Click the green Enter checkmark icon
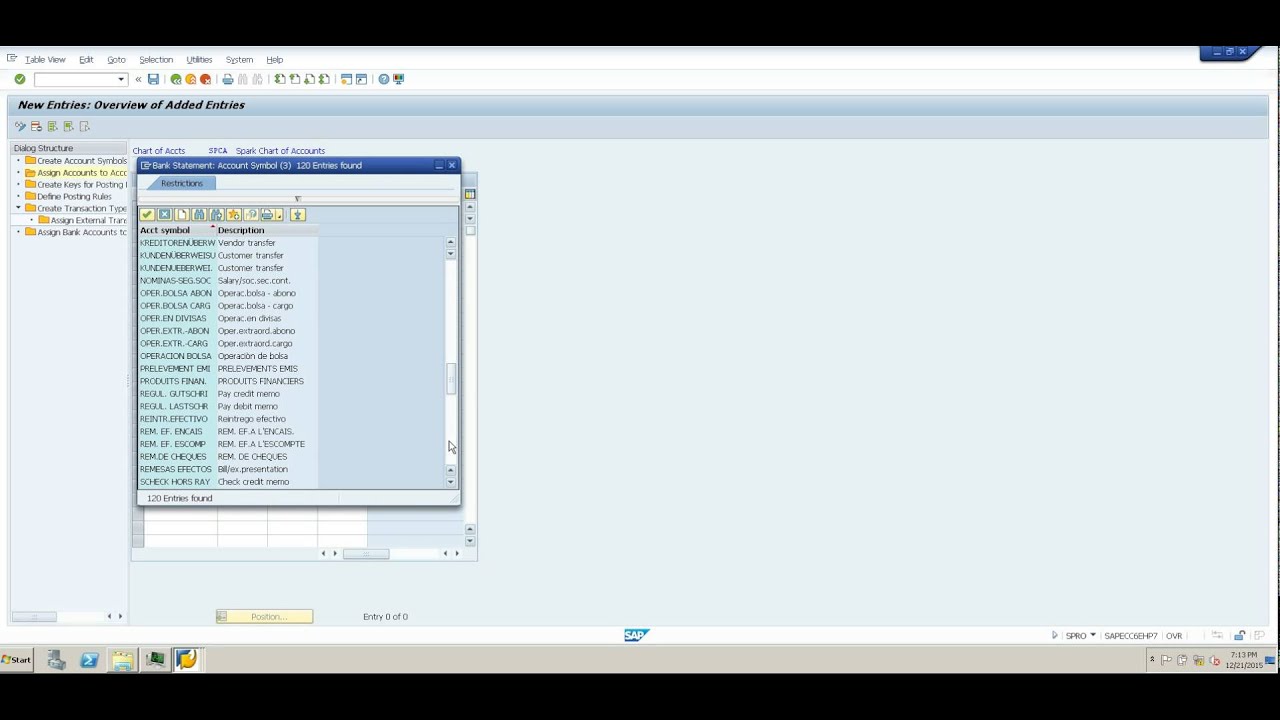Image resolution: width=1280 pixels, height=720 pixels. click(19, 79)
